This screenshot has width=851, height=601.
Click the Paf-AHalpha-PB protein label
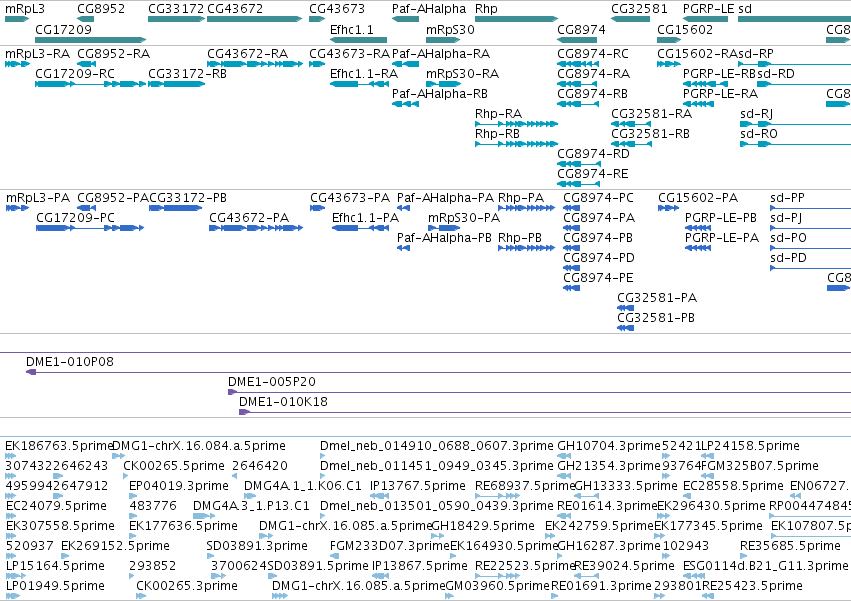pos(444,238)
